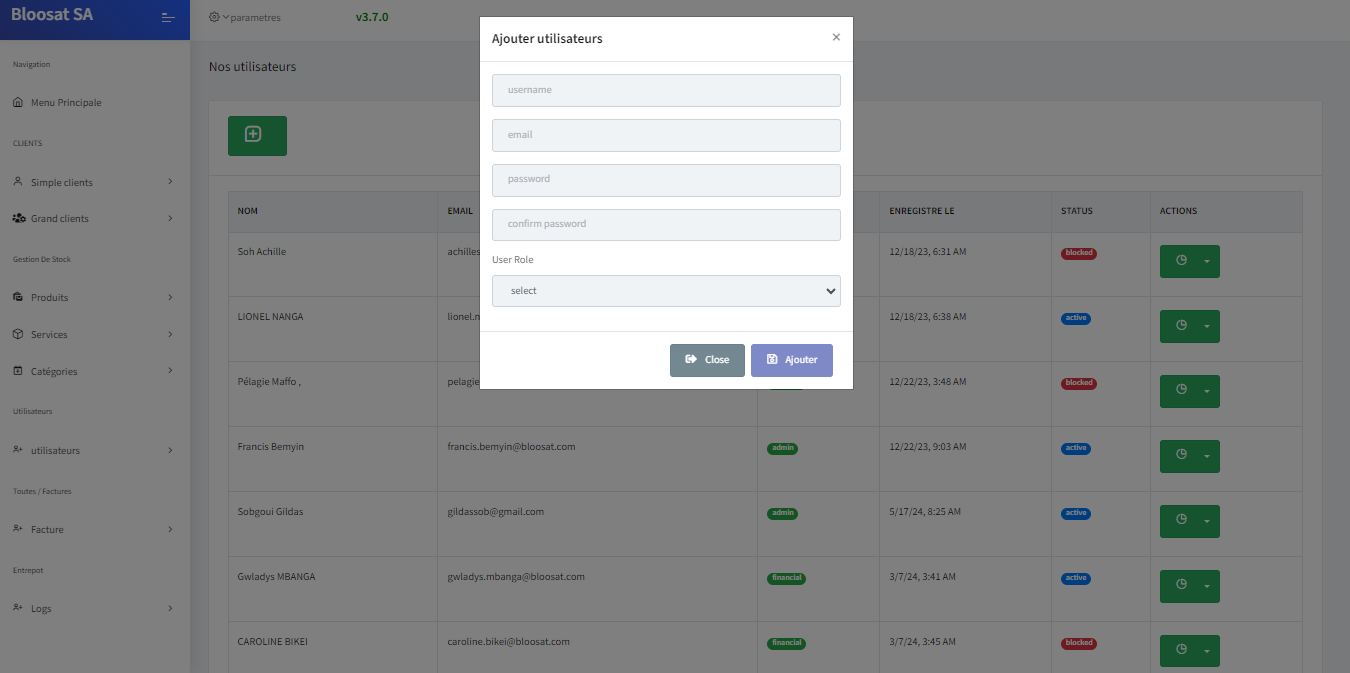Click the Produits icon in sidebar

(x=18, y=297)
